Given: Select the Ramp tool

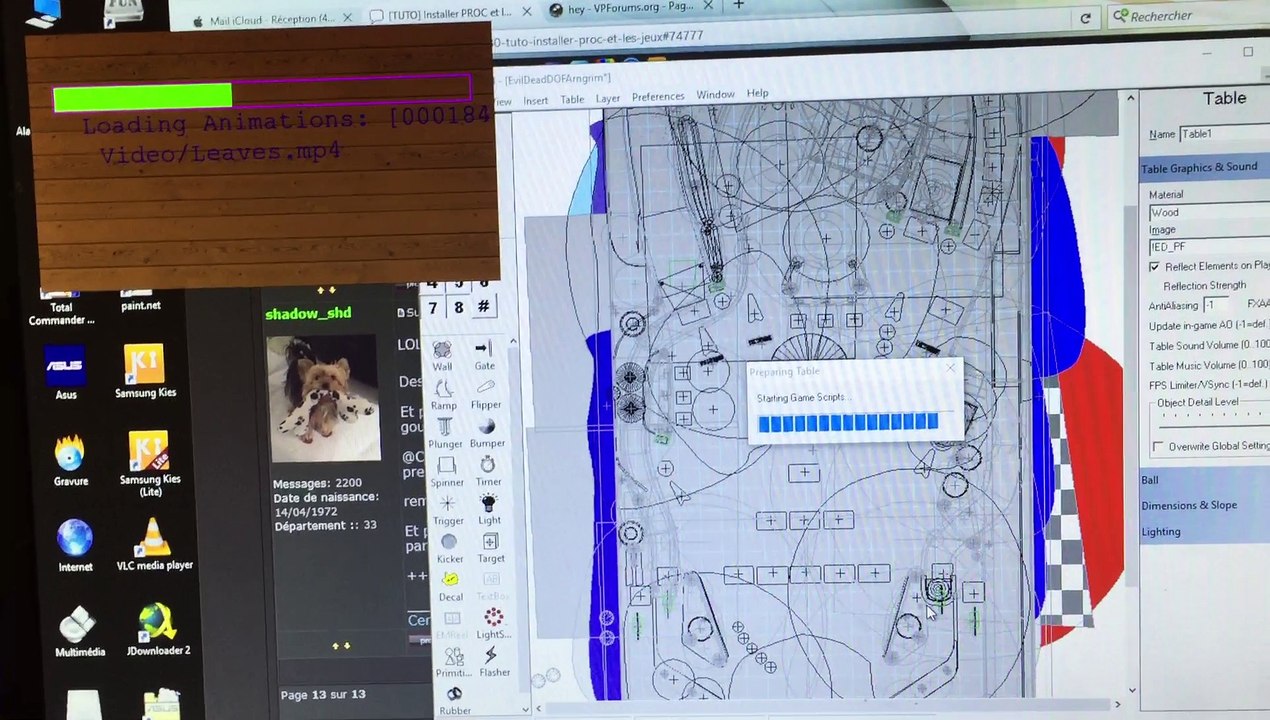Looking at the screenshot, I should point(444,394).
